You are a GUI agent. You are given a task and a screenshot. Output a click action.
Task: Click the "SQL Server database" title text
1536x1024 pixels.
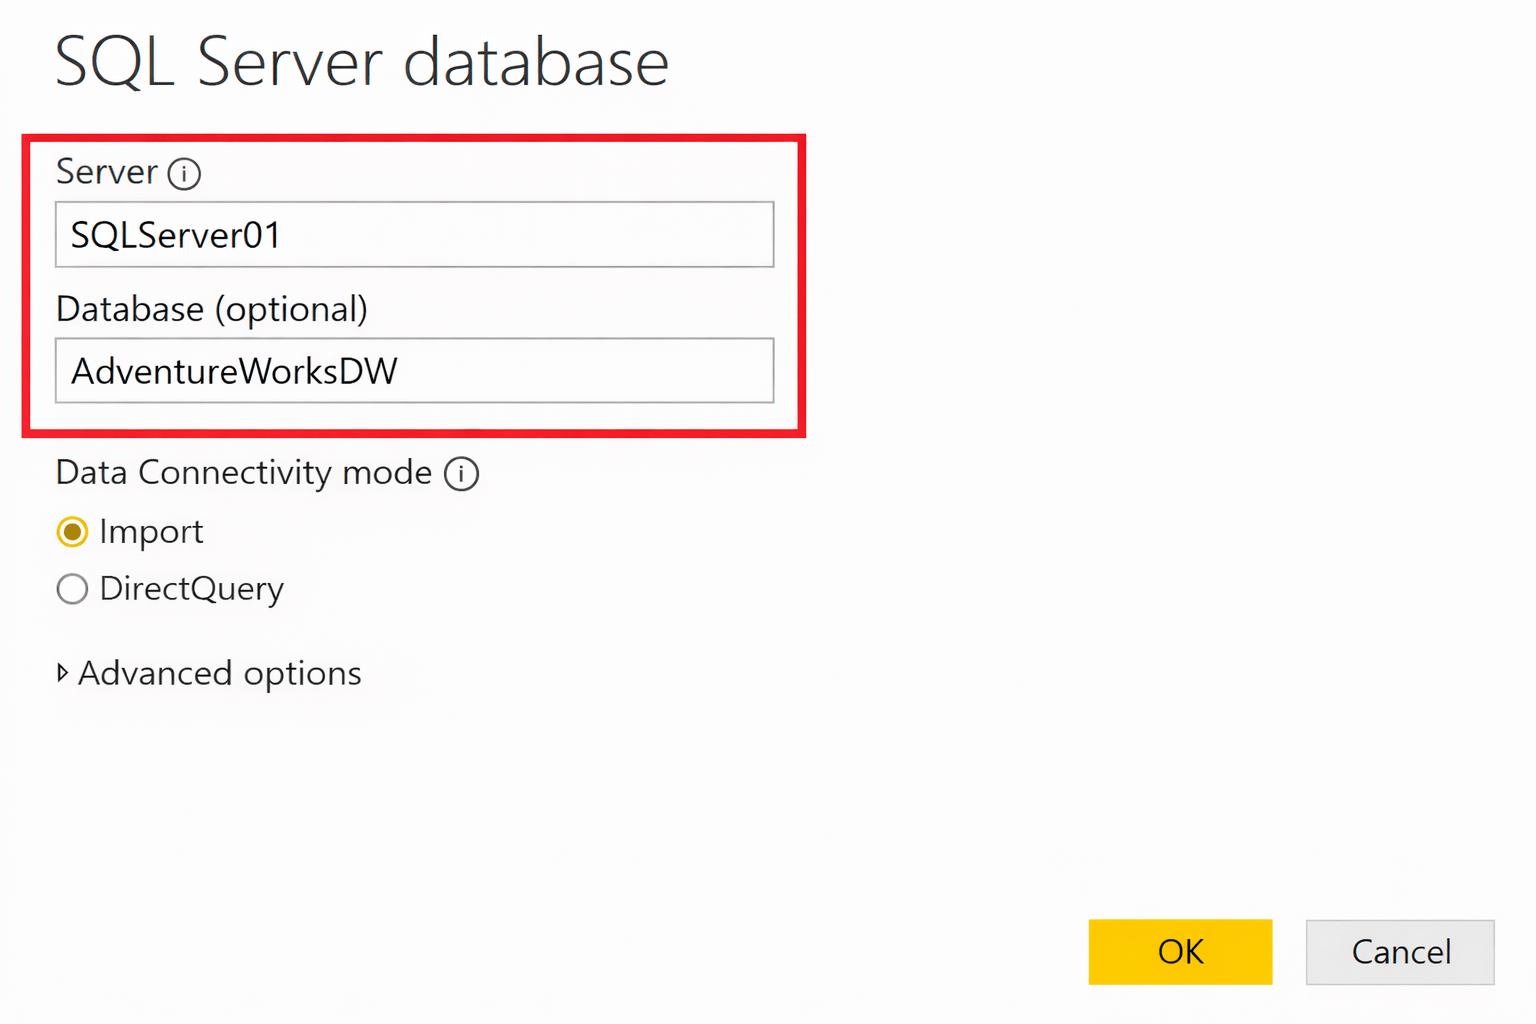pos(361,62)
